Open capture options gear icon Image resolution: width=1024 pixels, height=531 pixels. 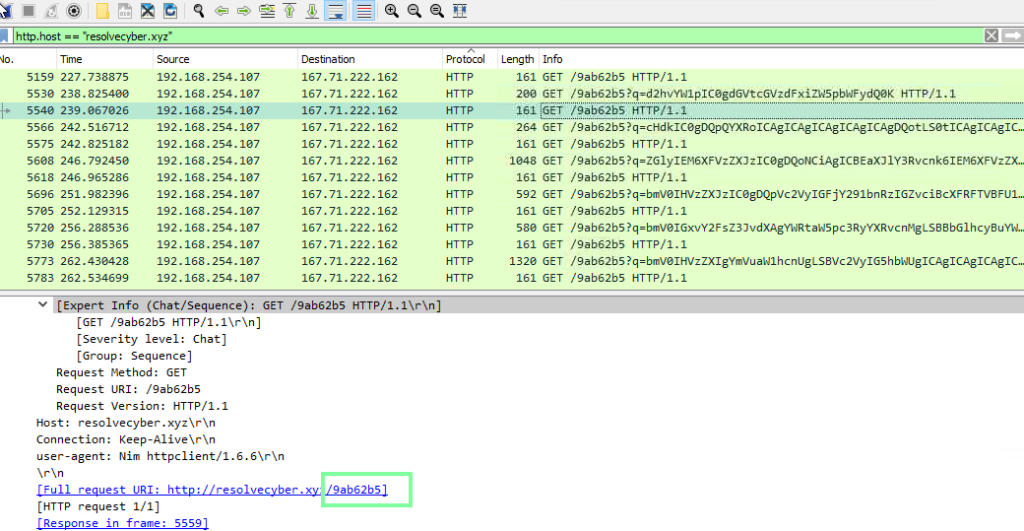point(74,11)
